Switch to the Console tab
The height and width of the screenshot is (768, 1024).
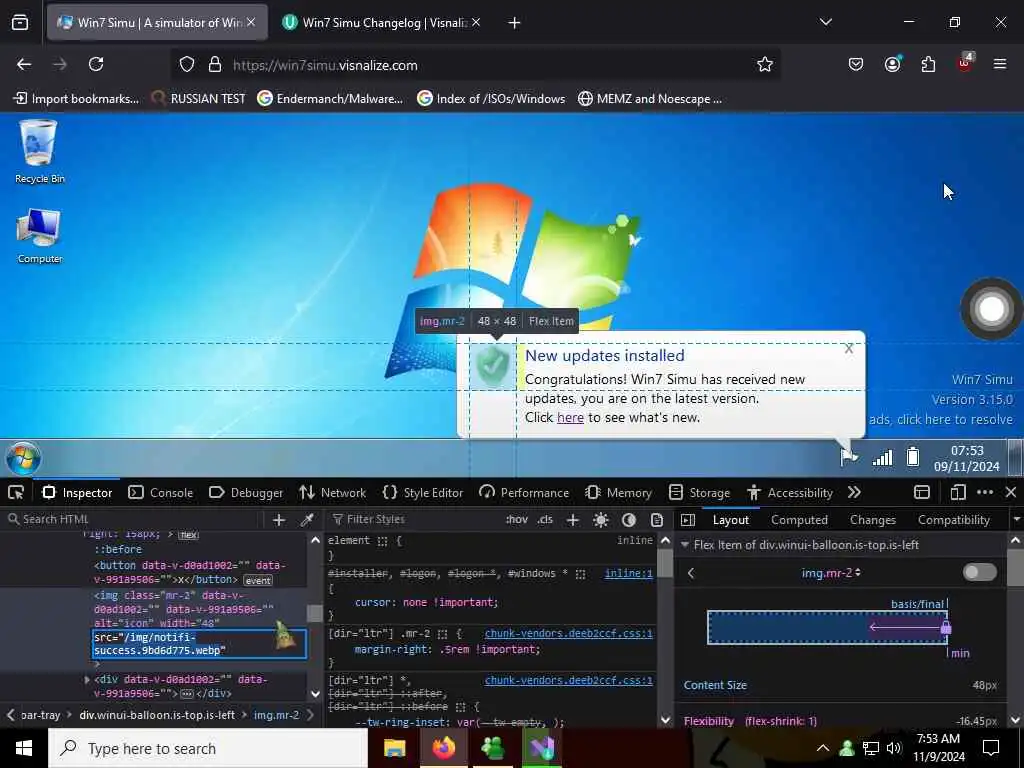coord(161,492)
